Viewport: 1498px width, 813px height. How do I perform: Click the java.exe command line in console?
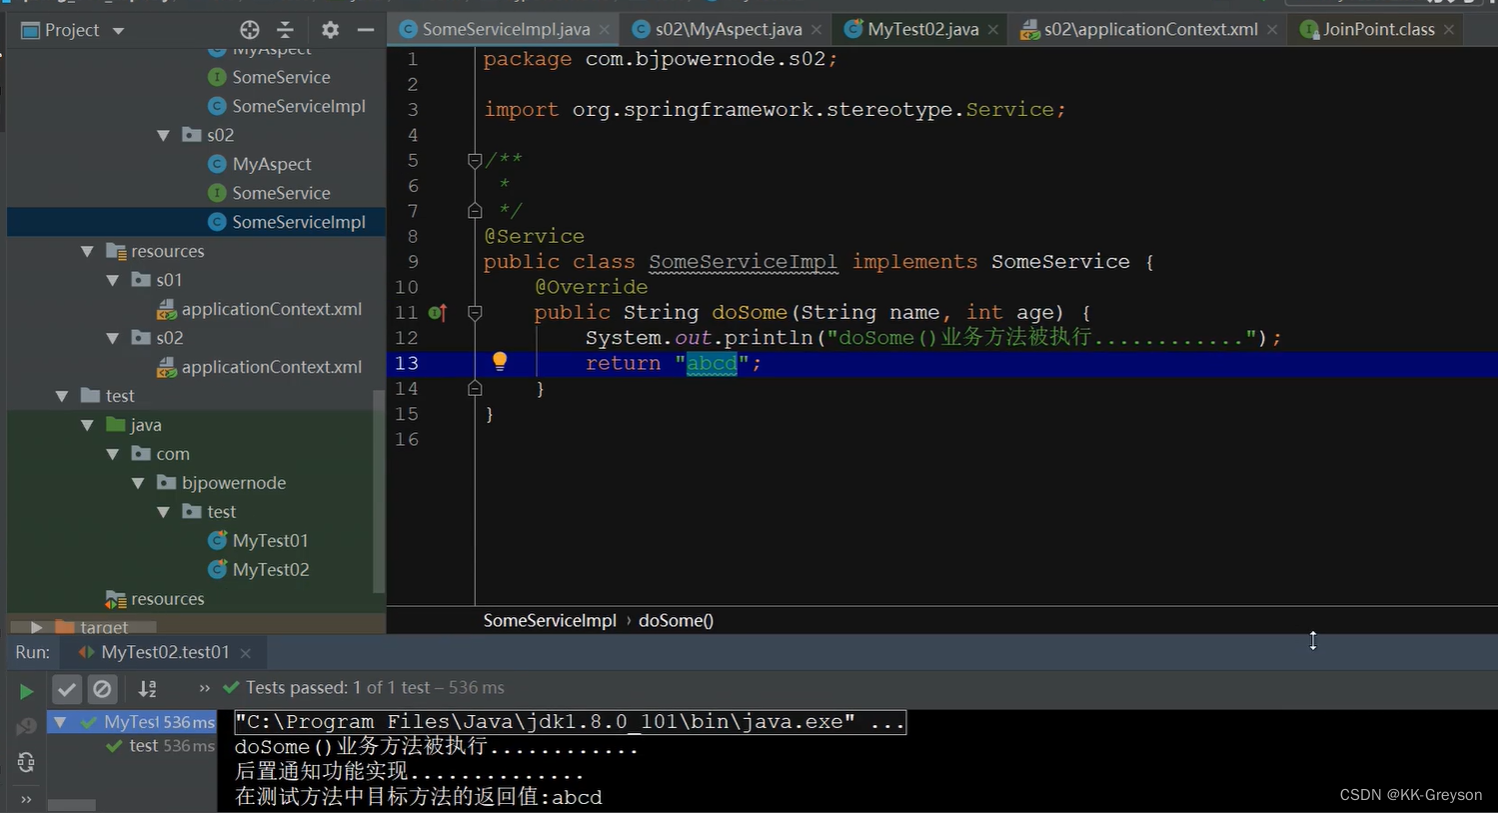[x=570, y=722]
